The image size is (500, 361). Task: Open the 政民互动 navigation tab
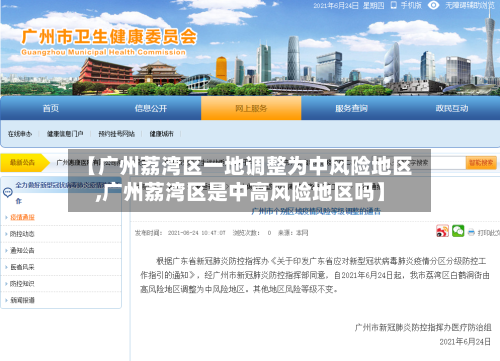tap(452, 108)
